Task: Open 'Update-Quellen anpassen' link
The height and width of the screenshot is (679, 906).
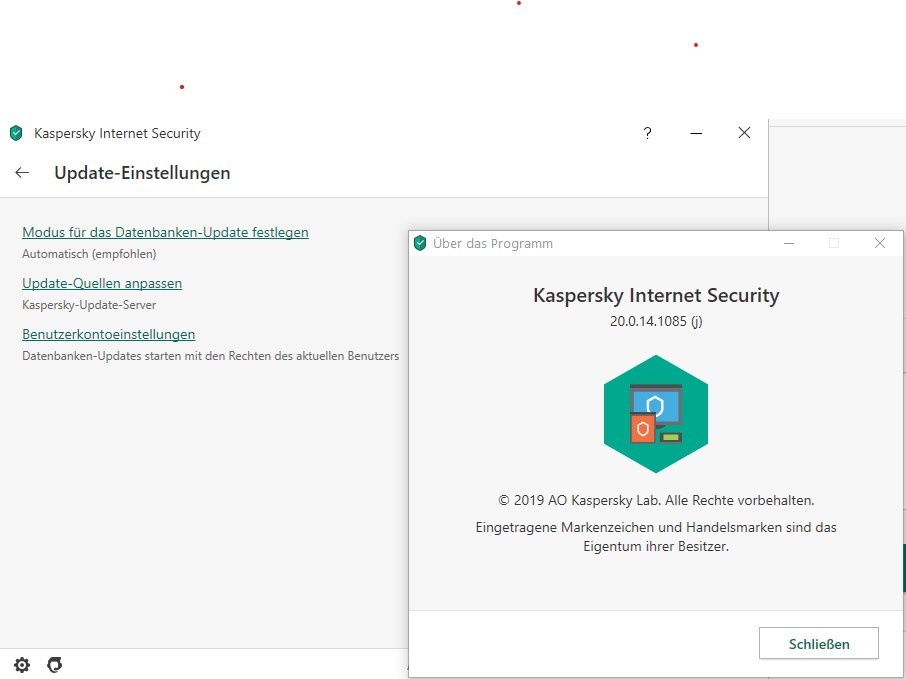Action: (102, 283)
